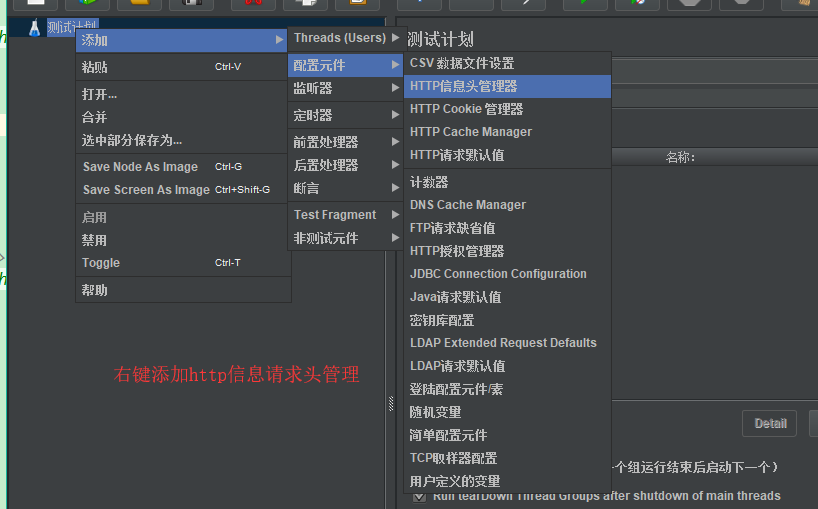Choose LDAP Extended Request Defaults
The width and height of the screenshot is (818, 509).
pyautogui.click(x=507, y=343)
